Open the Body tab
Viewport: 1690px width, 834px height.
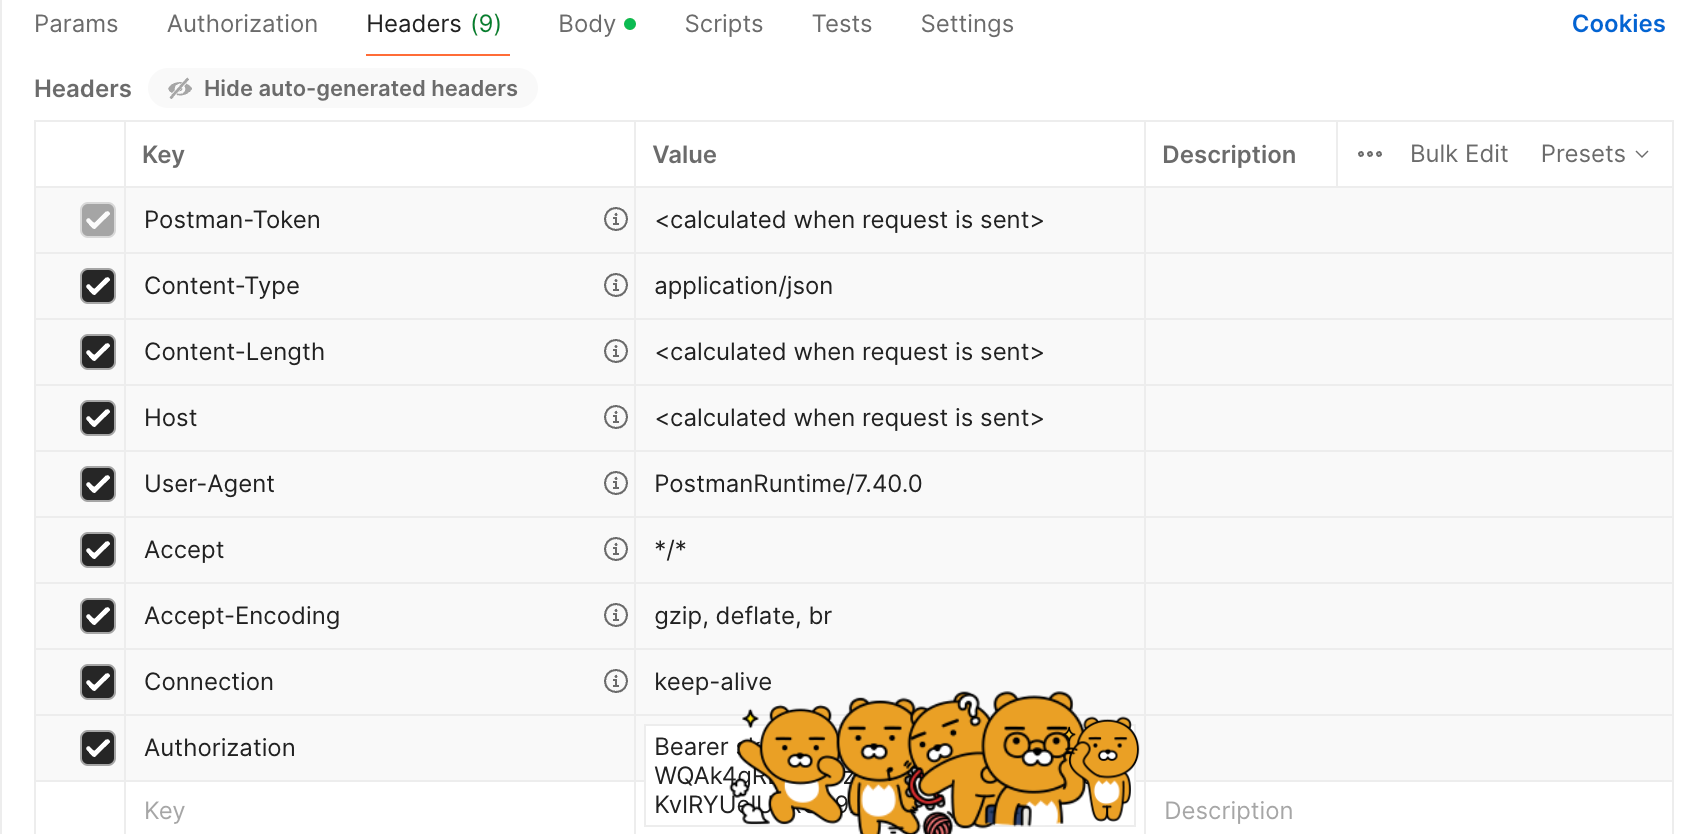(597, 24)
